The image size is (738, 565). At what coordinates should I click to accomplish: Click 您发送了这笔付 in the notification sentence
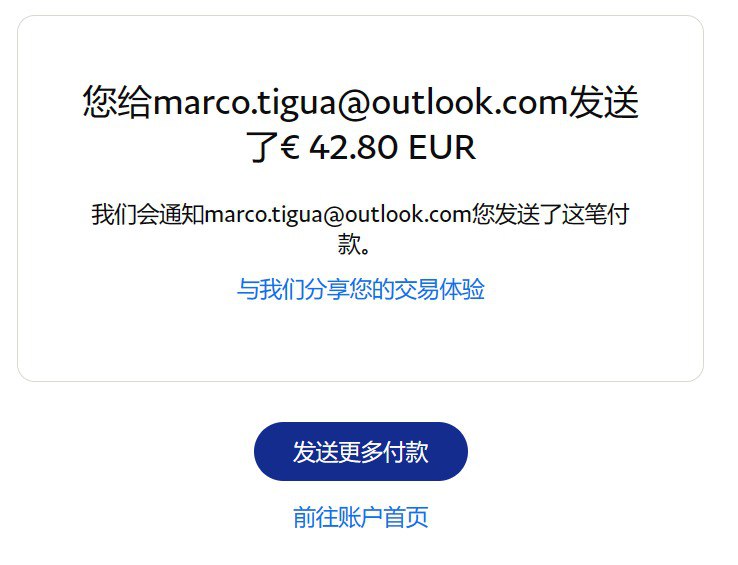point(551,215)
